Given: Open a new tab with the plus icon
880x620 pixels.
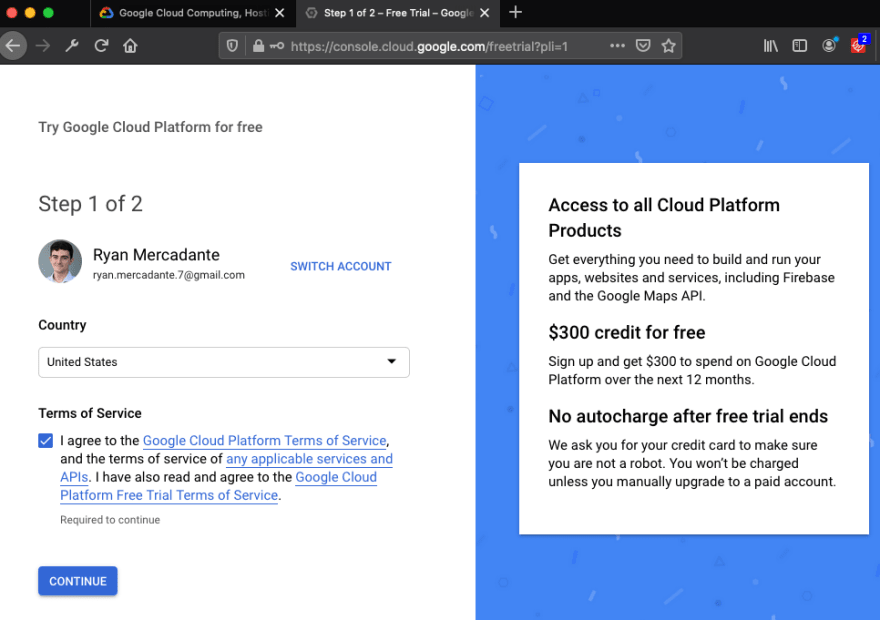Looking at the screenshot, I should 515,12.
